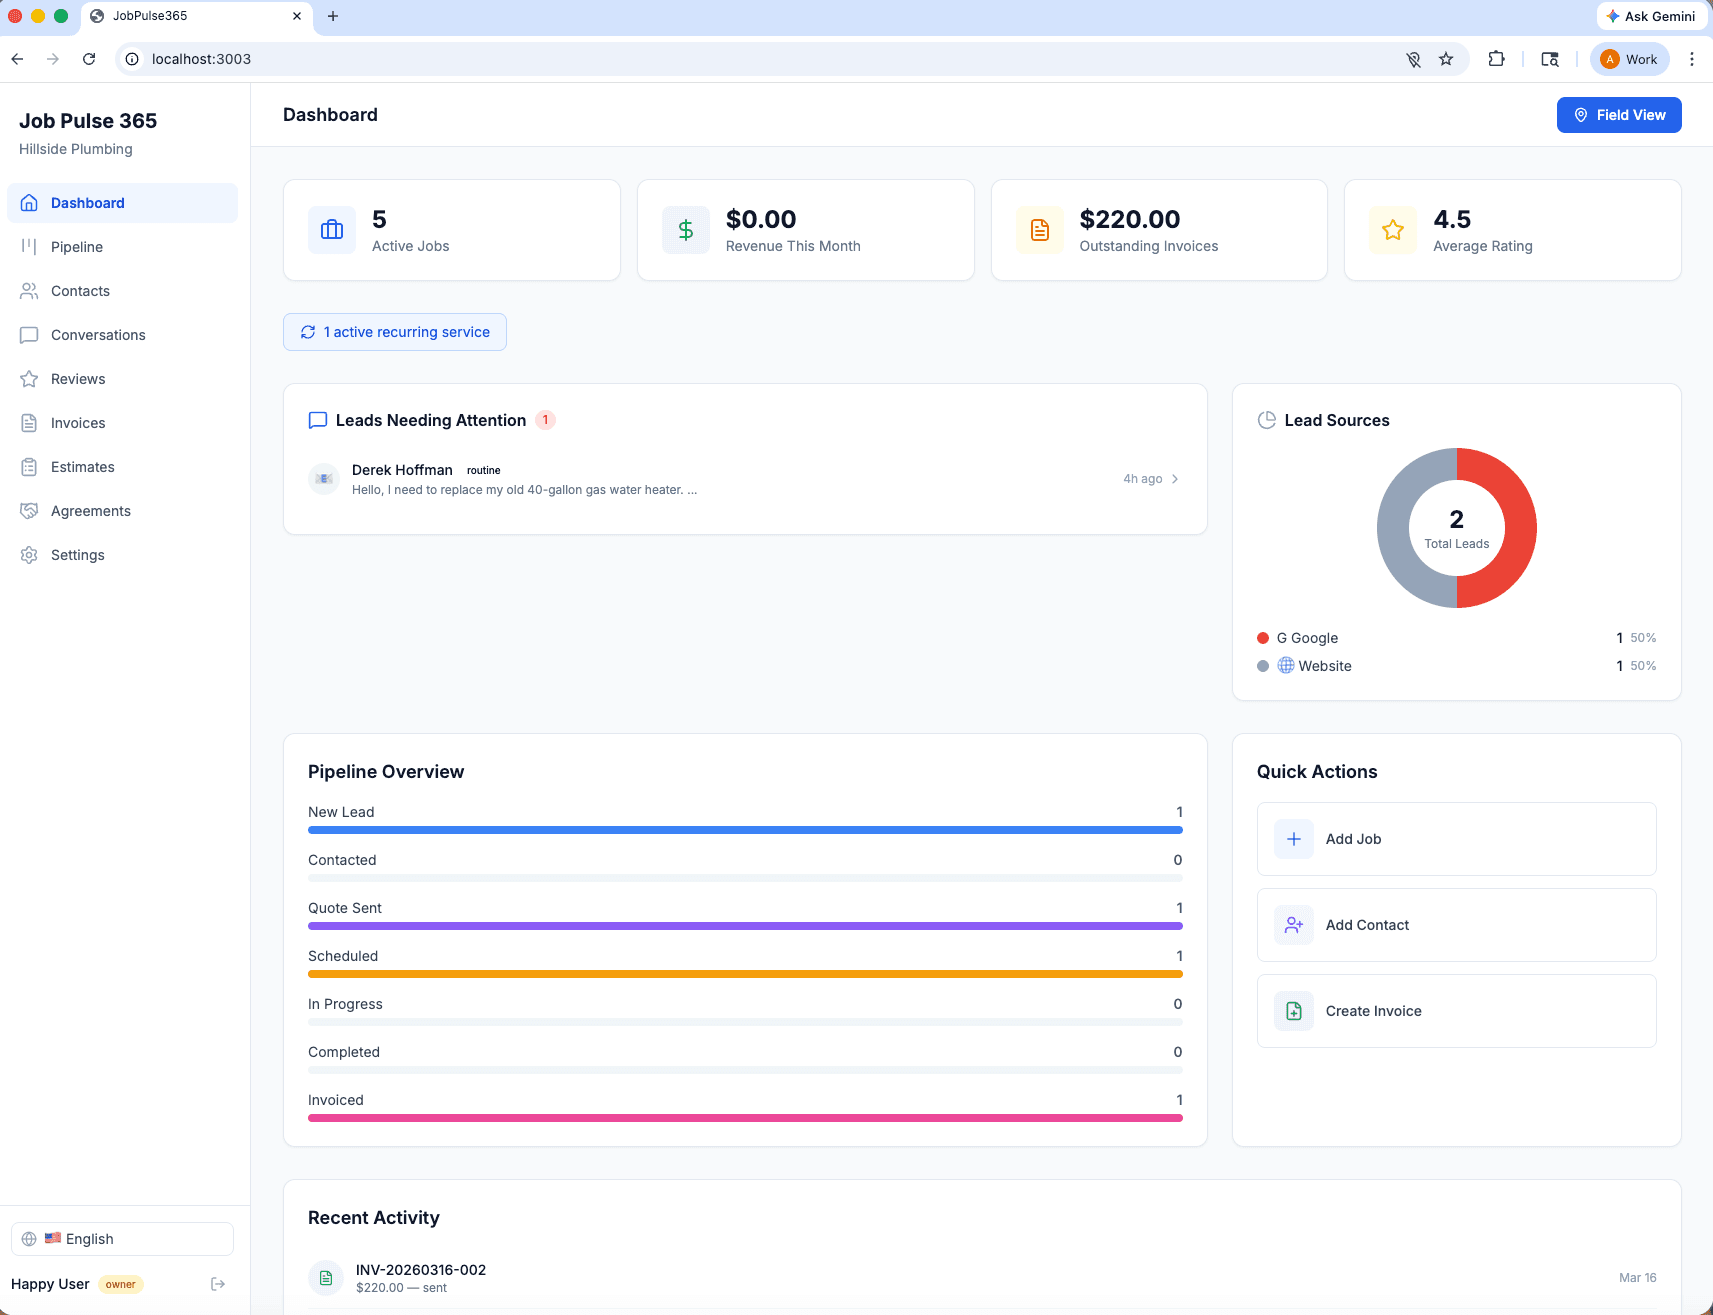The image size is (1713, 1315).
Task: Open the Invoices page from the sidebar
Action: click(x=78, y=422)
